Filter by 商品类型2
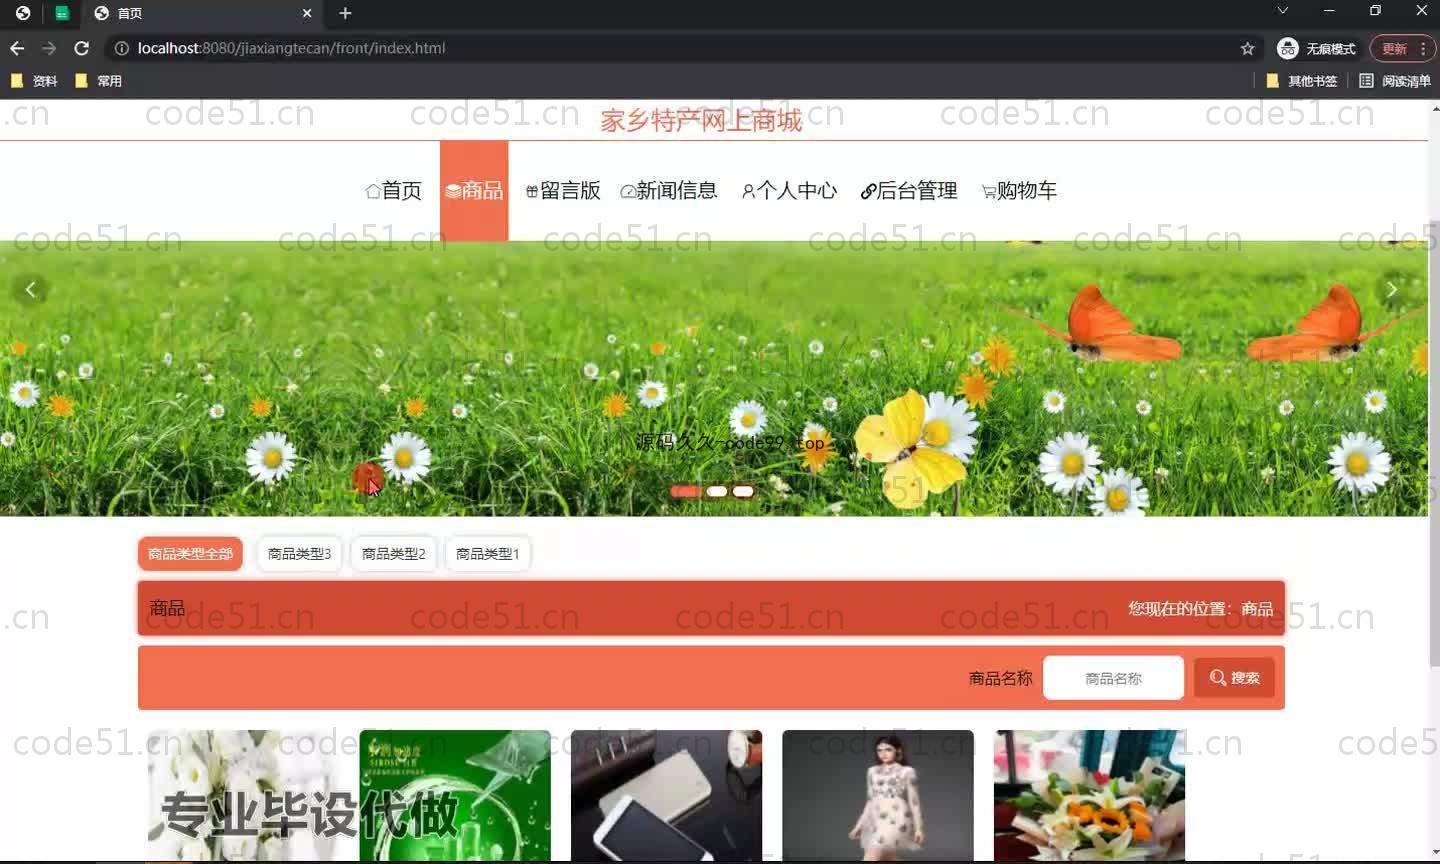 click(x=393, y=553)
